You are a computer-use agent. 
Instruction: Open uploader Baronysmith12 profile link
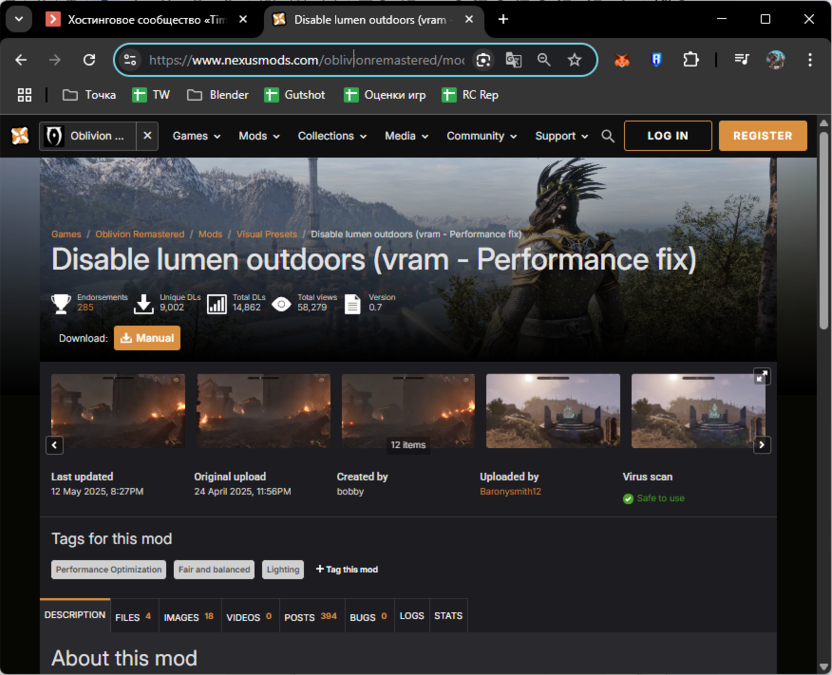click(510, 491)
